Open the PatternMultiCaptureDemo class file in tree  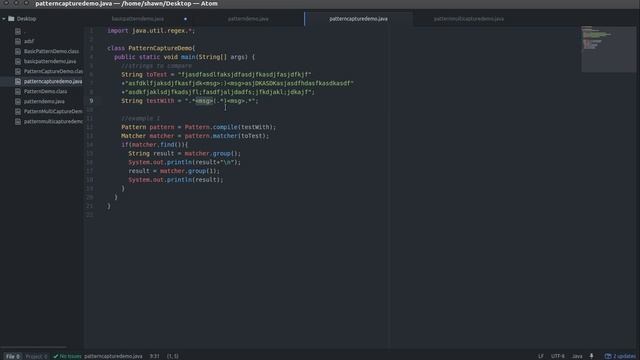[x=53, y=111]
